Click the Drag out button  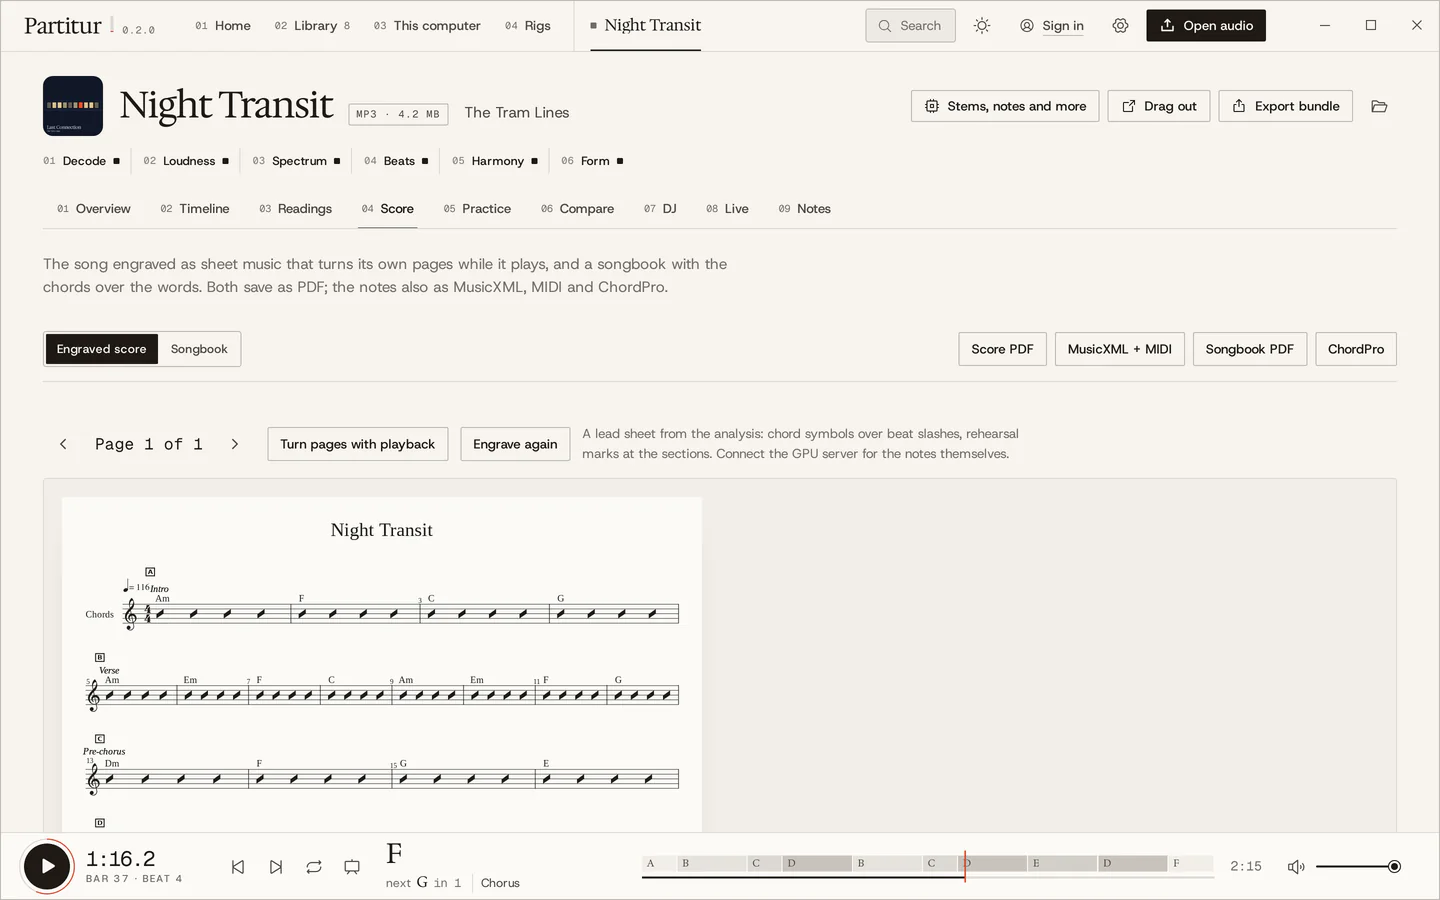tap(1159, 106)
